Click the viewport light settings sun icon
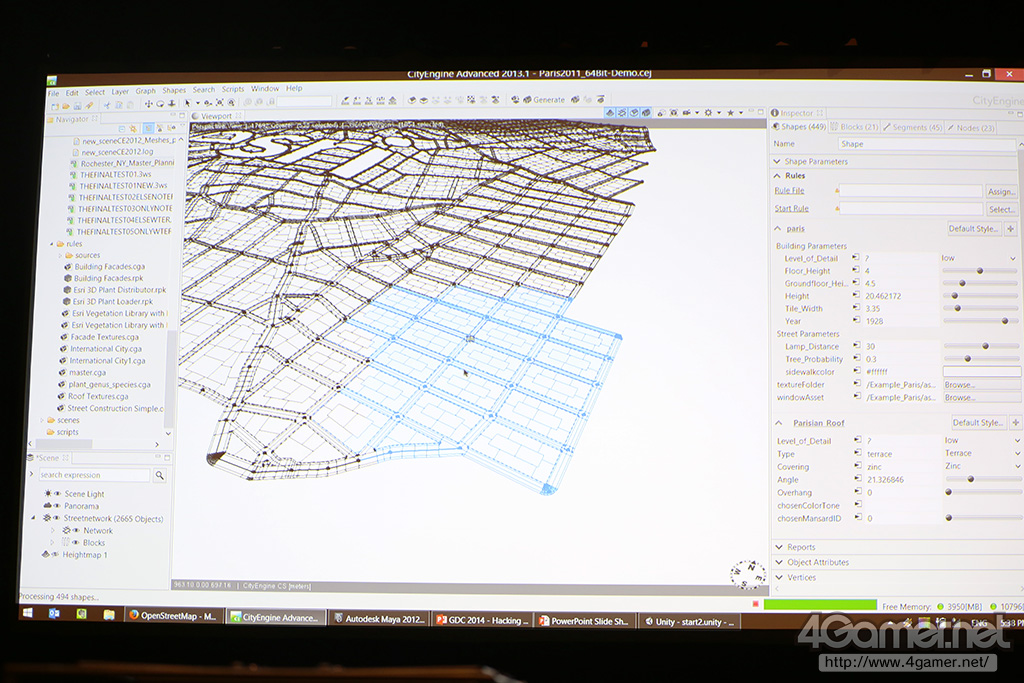 pyautogui.click(x=709, y=113)
